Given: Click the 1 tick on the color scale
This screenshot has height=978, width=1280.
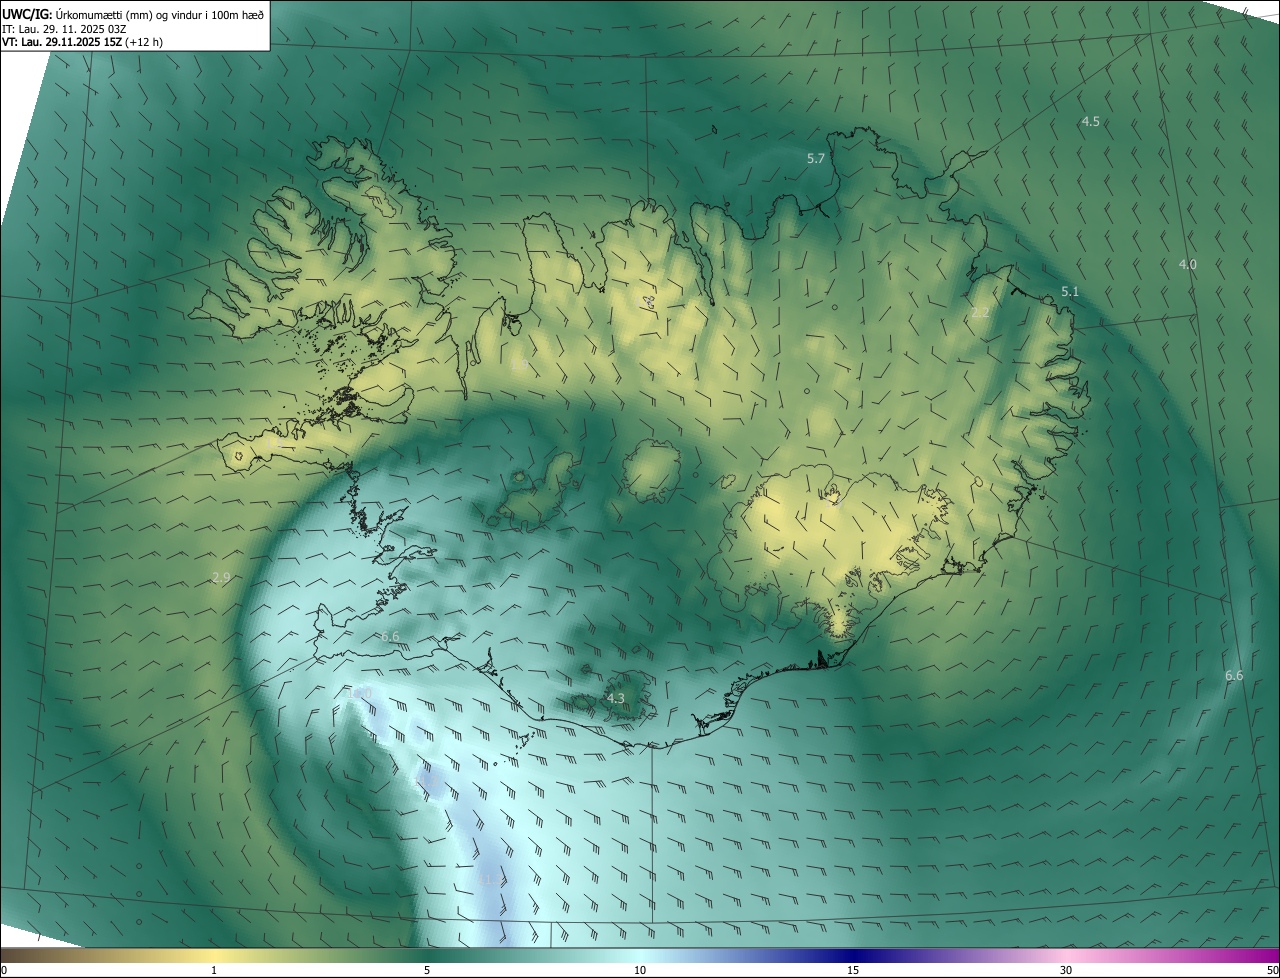Looking at the screenshot, I should point(214,970).
